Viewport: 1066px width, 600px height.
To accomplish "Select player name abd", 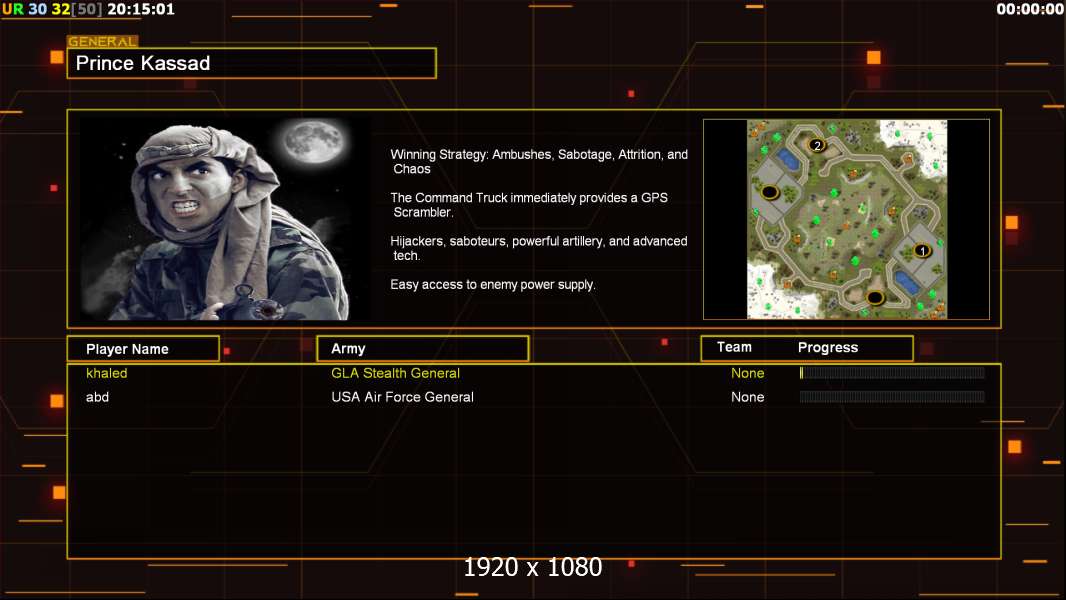I will pyautogui.click(x=97, y=397).
